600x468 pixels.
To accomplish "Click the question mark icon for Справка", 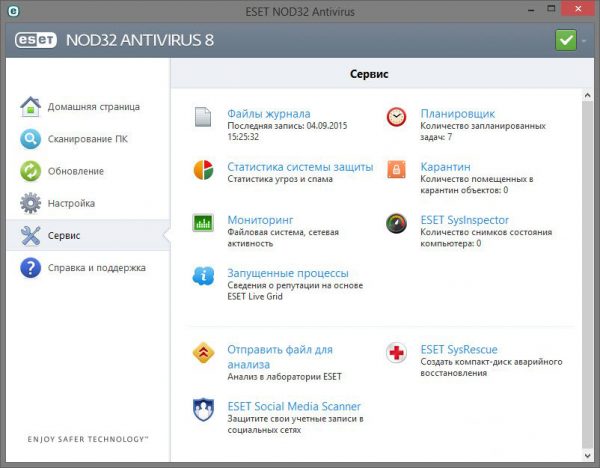I will coord(31,267).
